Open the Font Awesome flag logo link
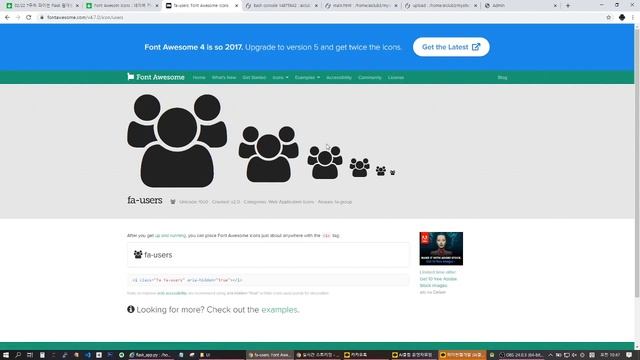This screenshot has height=360, width=640. coord(156,77)
